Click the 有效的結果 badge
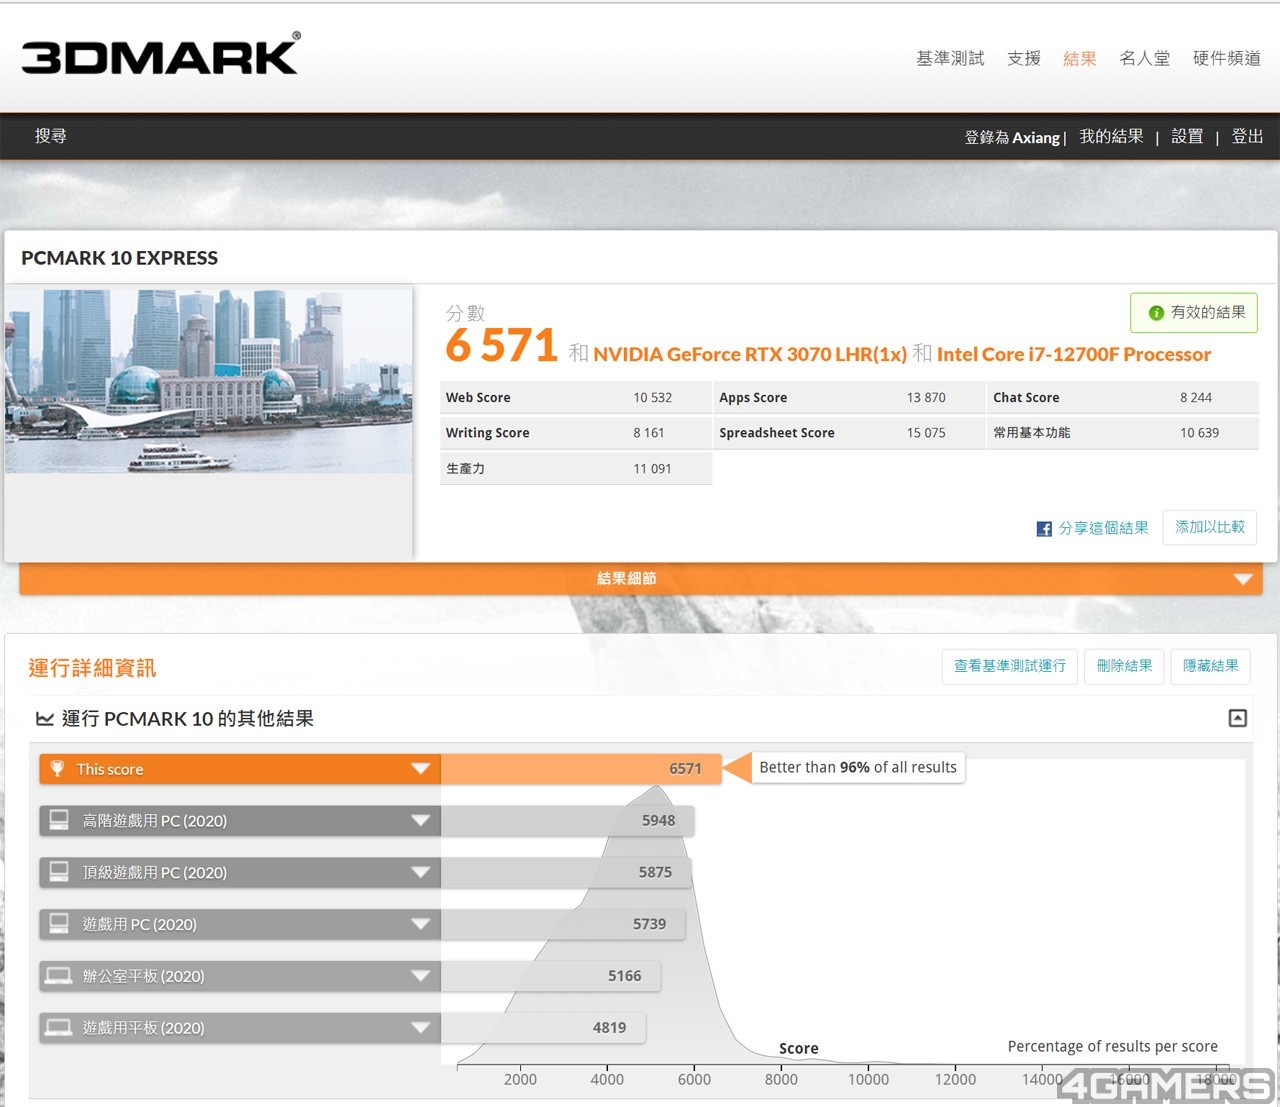Viewport: 1280px width, 1107px height. click(1194, 313)
